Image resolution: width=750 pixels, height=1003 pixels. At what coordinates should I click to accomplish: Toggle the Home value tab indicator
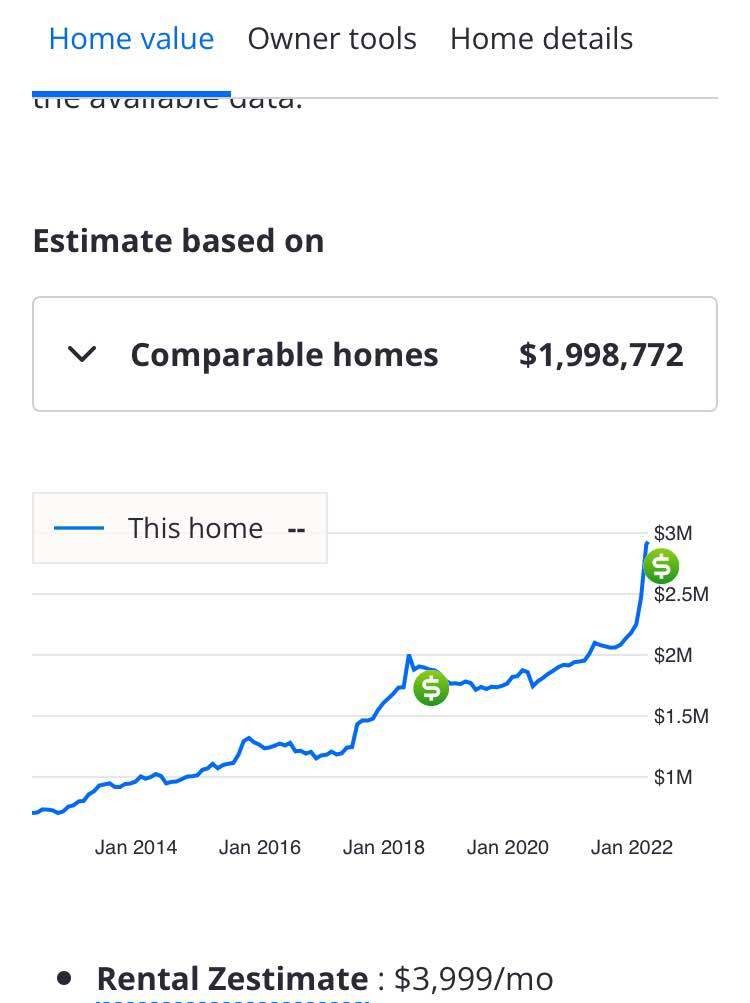[130, 38]
